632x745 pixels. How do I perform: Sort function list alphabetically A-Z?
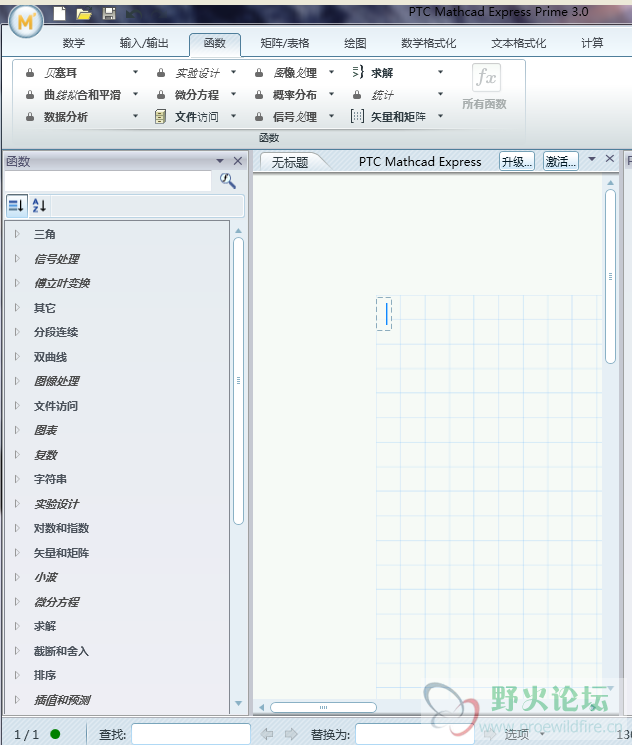click(39, 206)
